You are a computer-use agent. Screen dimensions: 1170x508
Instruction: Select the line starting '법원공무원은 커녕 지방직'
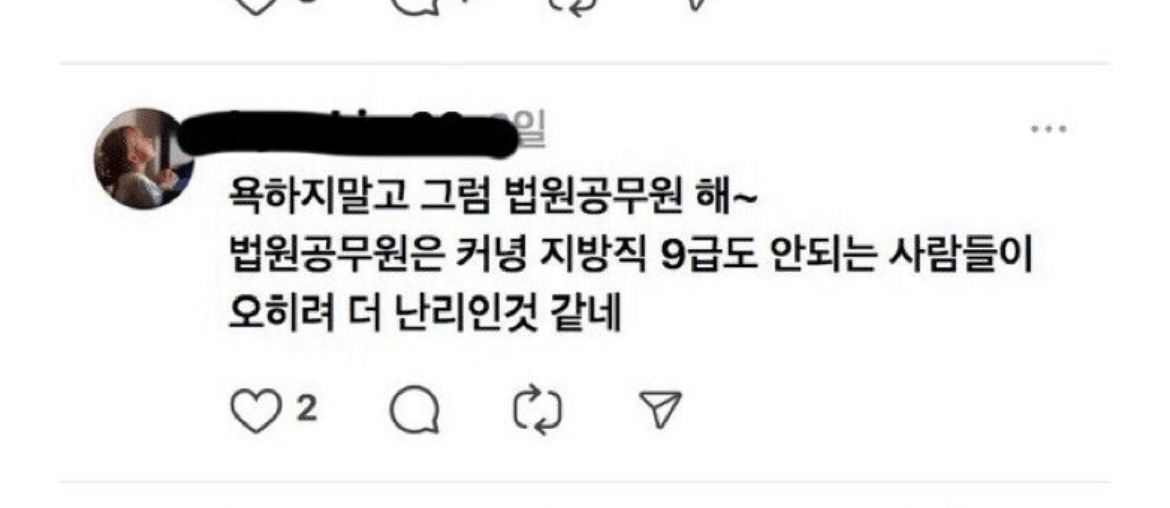pyautogui.click(x=631, y=259)
